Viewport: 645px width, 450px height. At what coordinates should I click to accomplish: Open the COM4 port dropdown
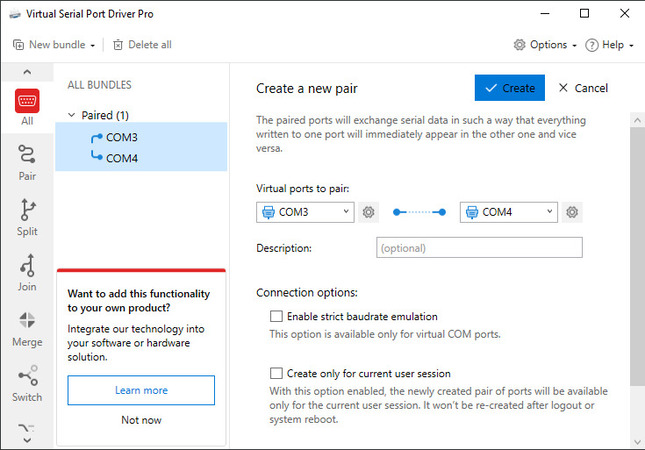508,212
